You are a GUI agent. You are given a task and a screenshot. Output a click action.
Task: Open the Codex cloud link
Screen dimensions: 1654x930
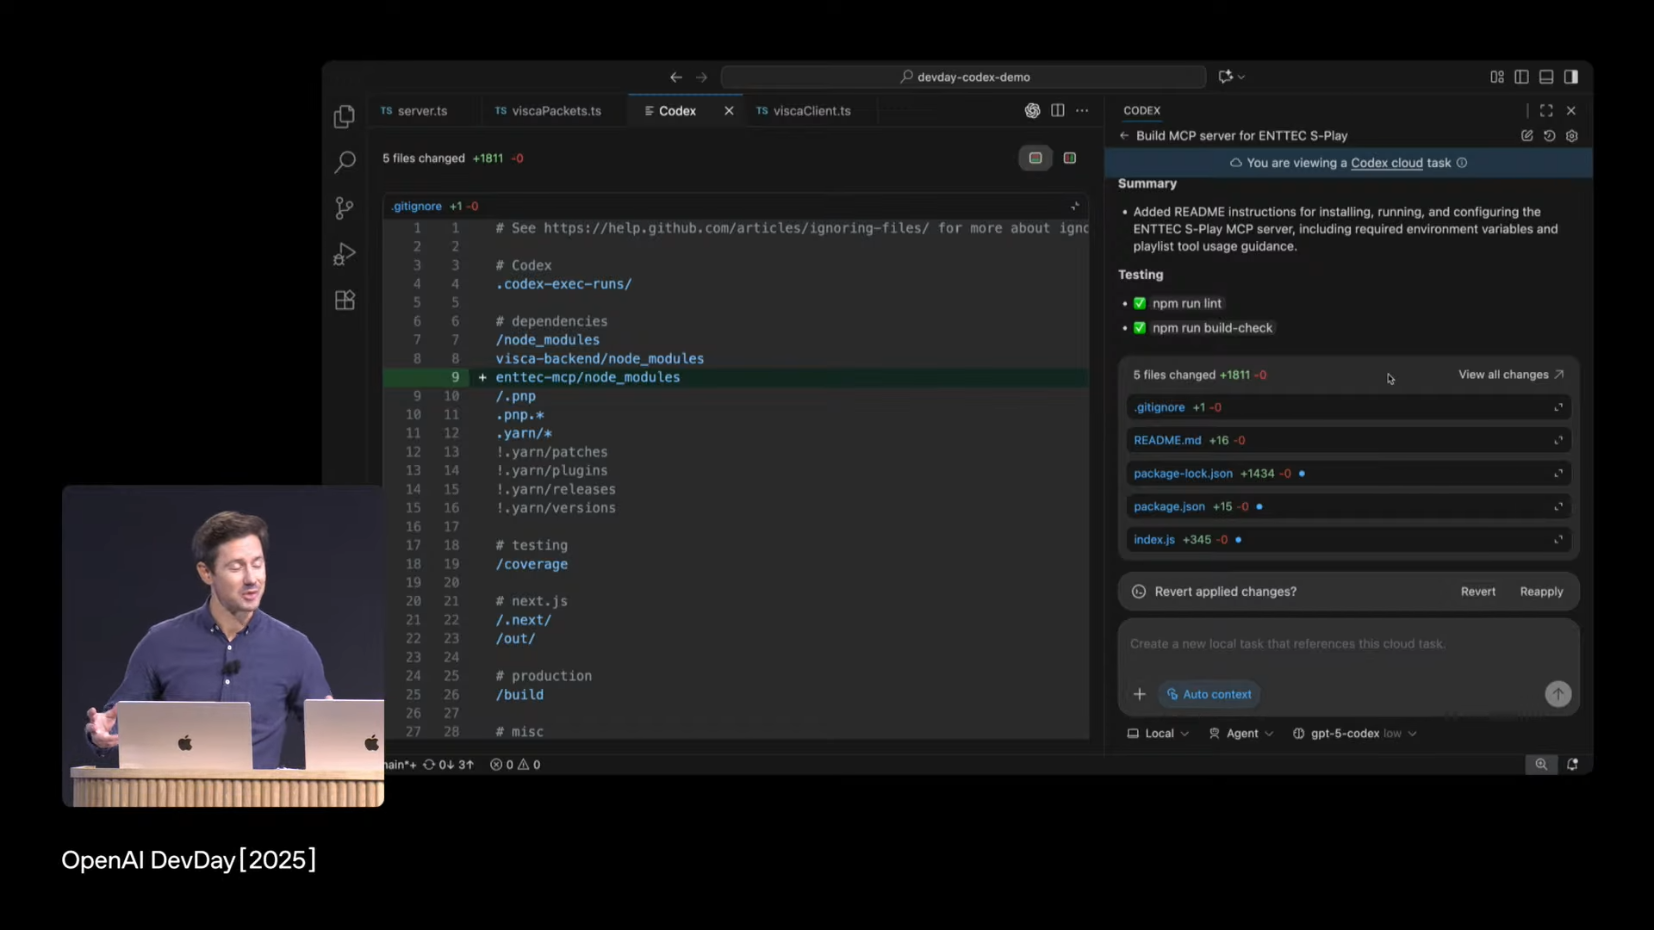(1386, 163)
